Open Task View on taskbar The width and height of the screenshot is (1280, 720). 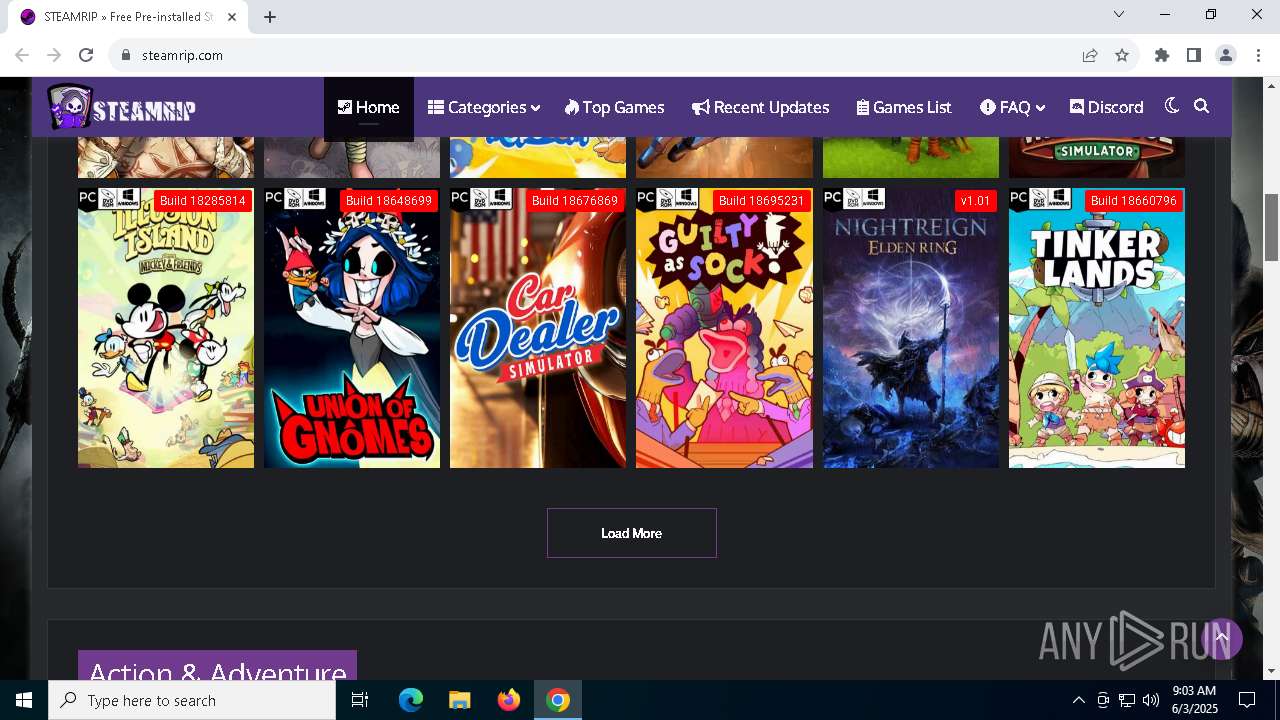coord(360,700)
